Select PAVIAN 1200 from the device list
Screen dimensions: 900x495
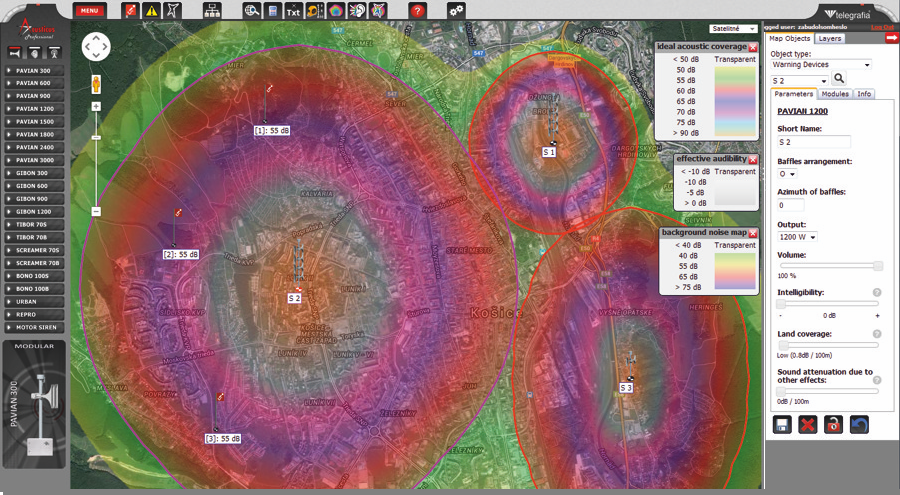35,108
